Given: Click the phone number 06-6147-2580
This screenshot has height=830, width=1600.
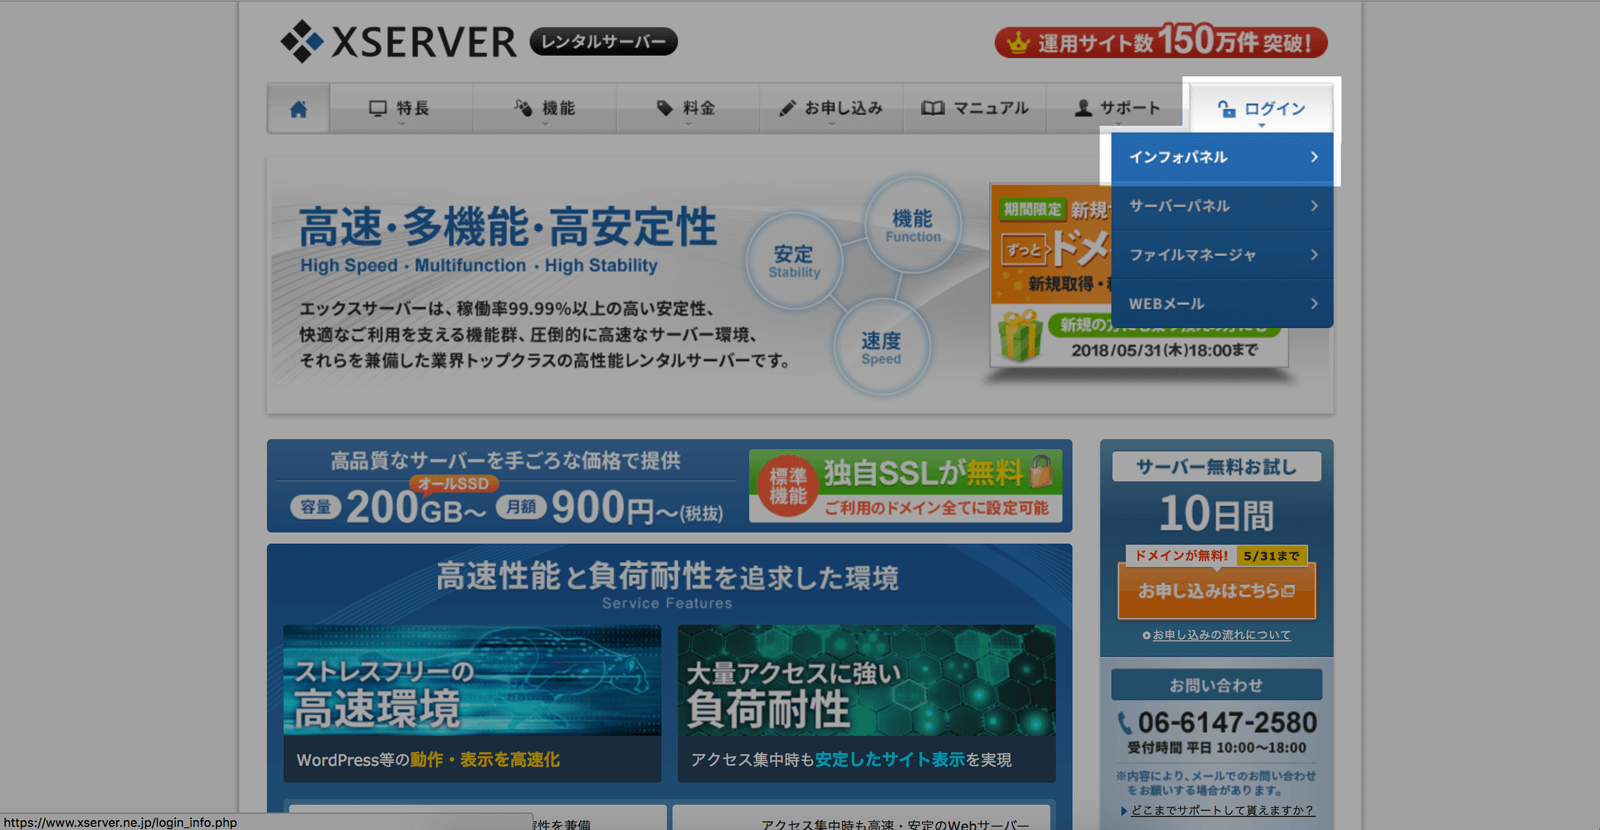Looking at the screenshot, I should pyautogui.click(x=1227, y=722).
